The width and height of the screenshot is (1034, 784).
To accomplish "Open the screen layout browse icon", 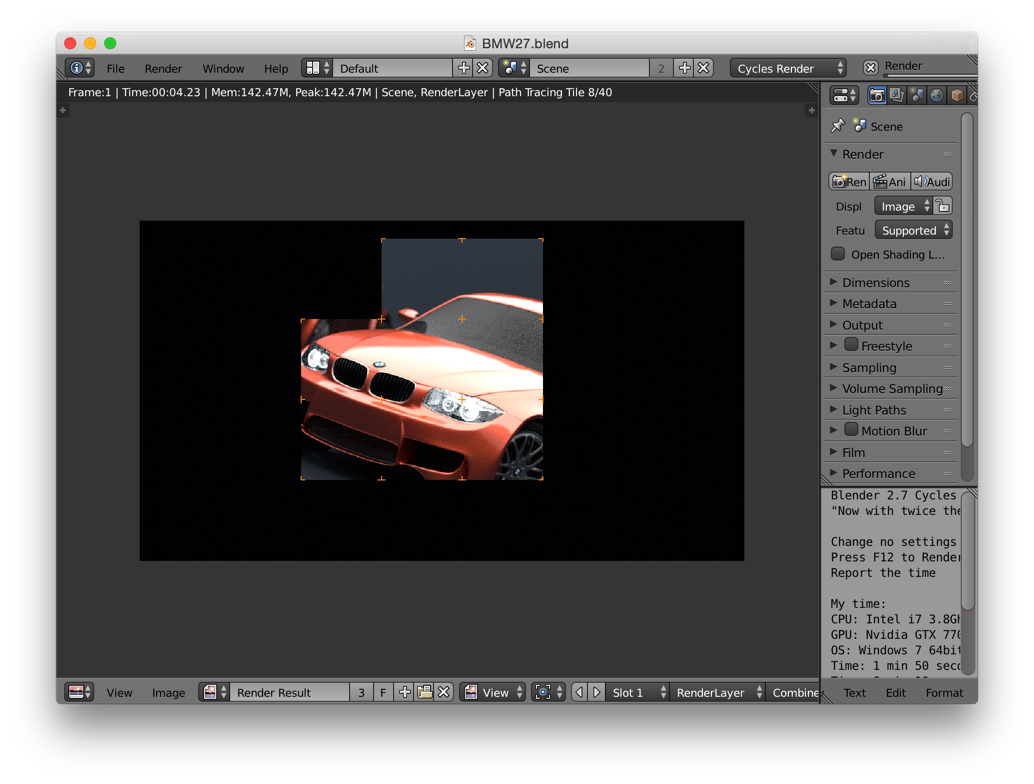I will pos(318,68).
